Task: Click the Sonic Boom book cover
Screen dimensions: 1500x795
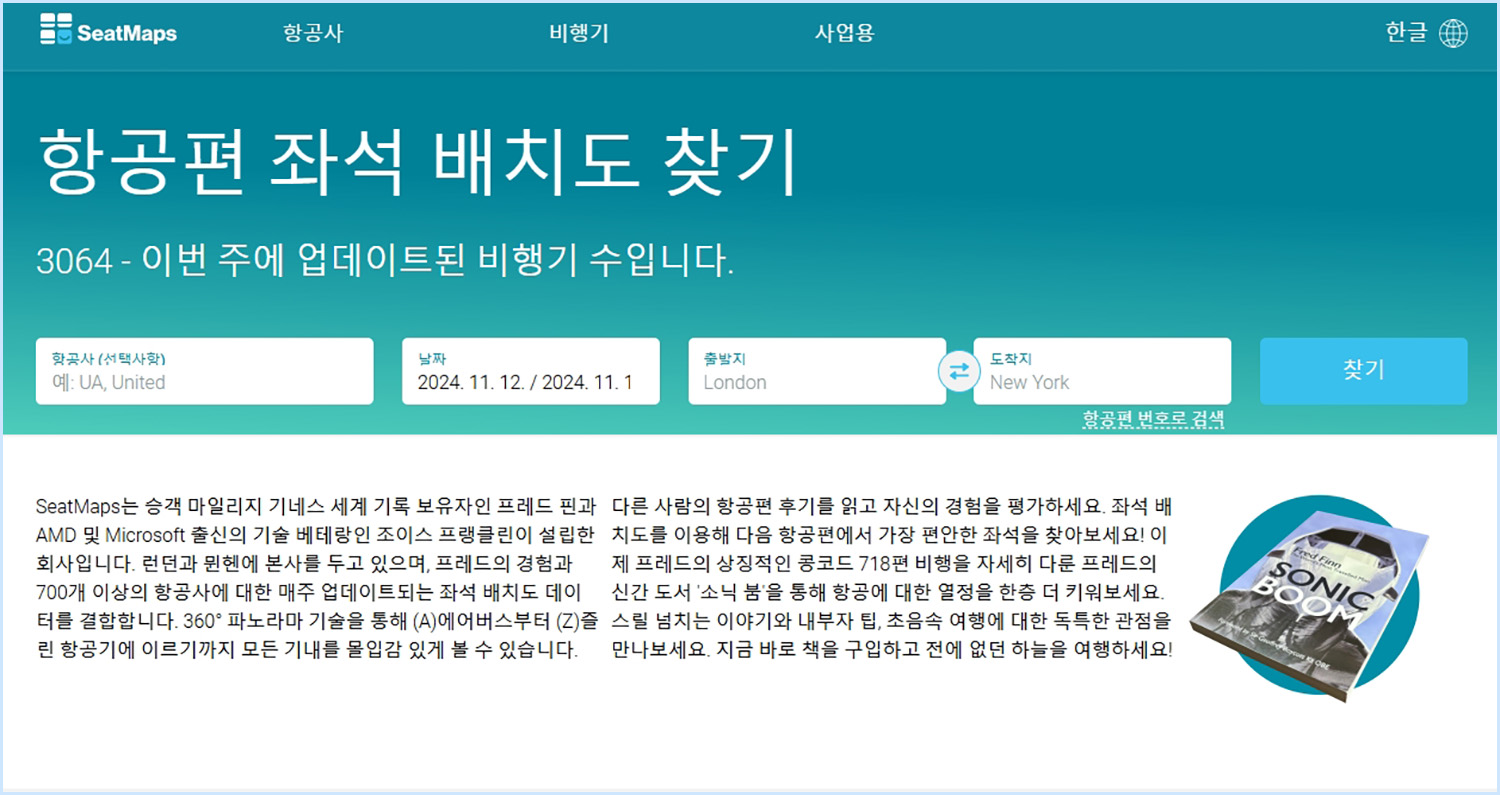Action: click(x=1307, y=606)
